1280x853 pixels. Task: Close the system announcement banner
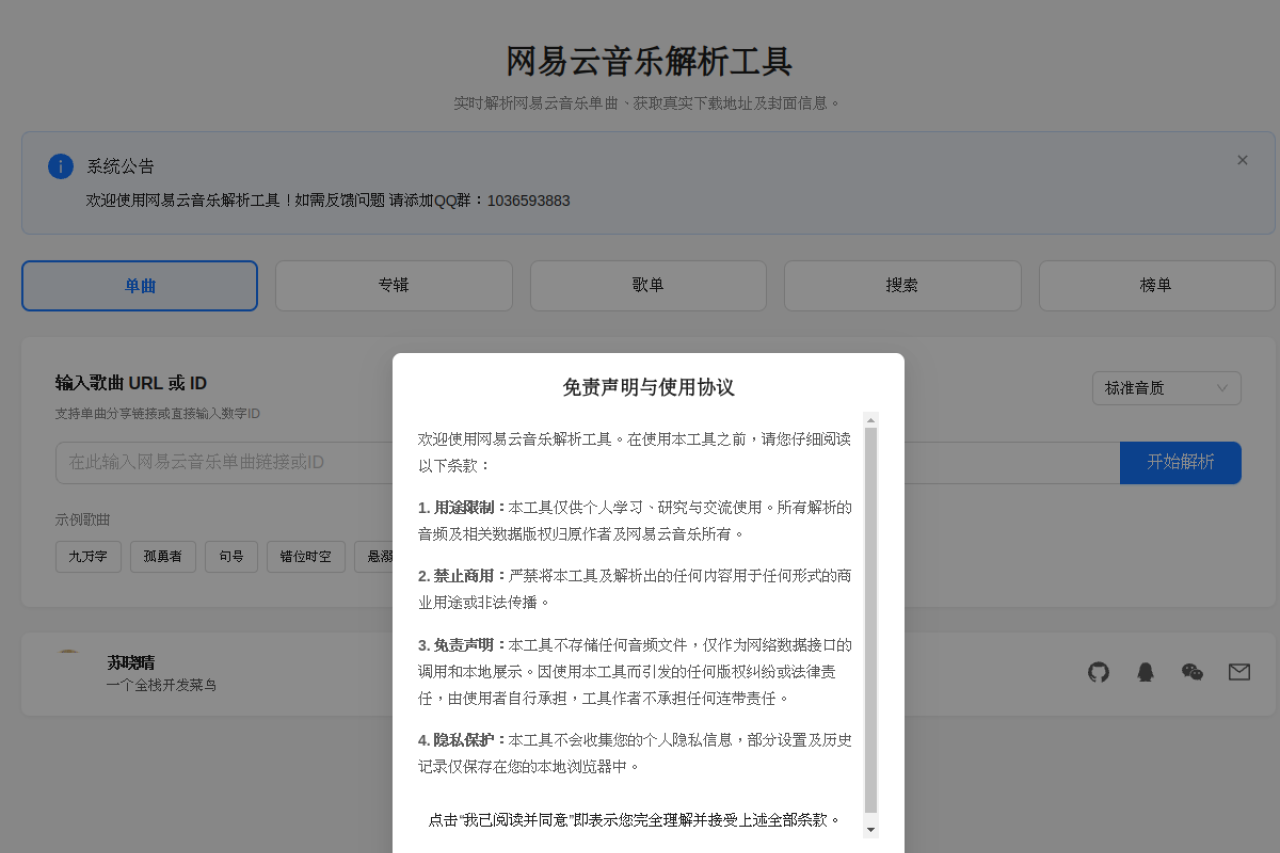1242,160
